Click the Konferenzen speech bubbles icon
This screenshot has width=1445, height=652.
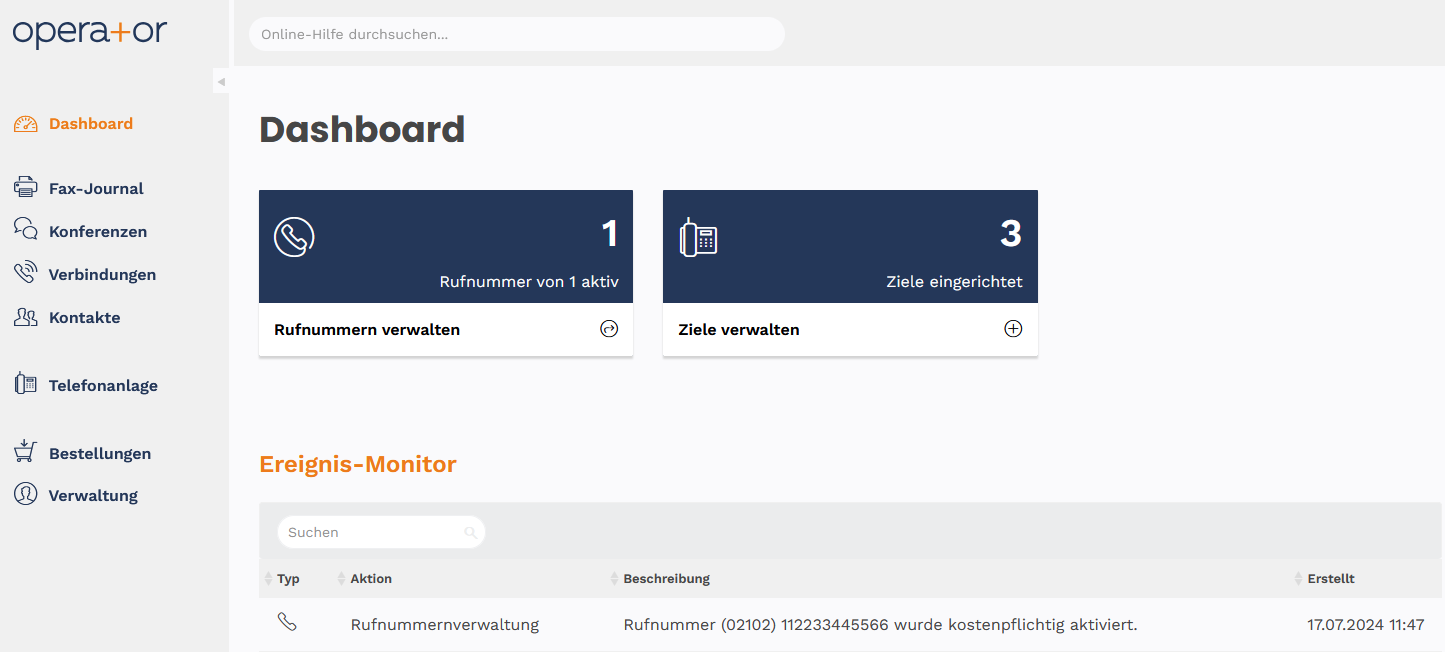(x=26, y=230)
